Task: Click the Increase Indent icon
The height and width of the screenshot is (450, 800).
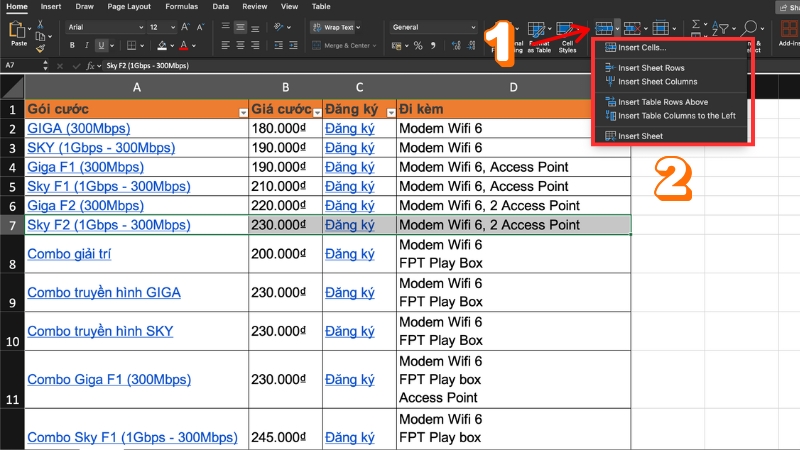Action: (x=295, y=45)
